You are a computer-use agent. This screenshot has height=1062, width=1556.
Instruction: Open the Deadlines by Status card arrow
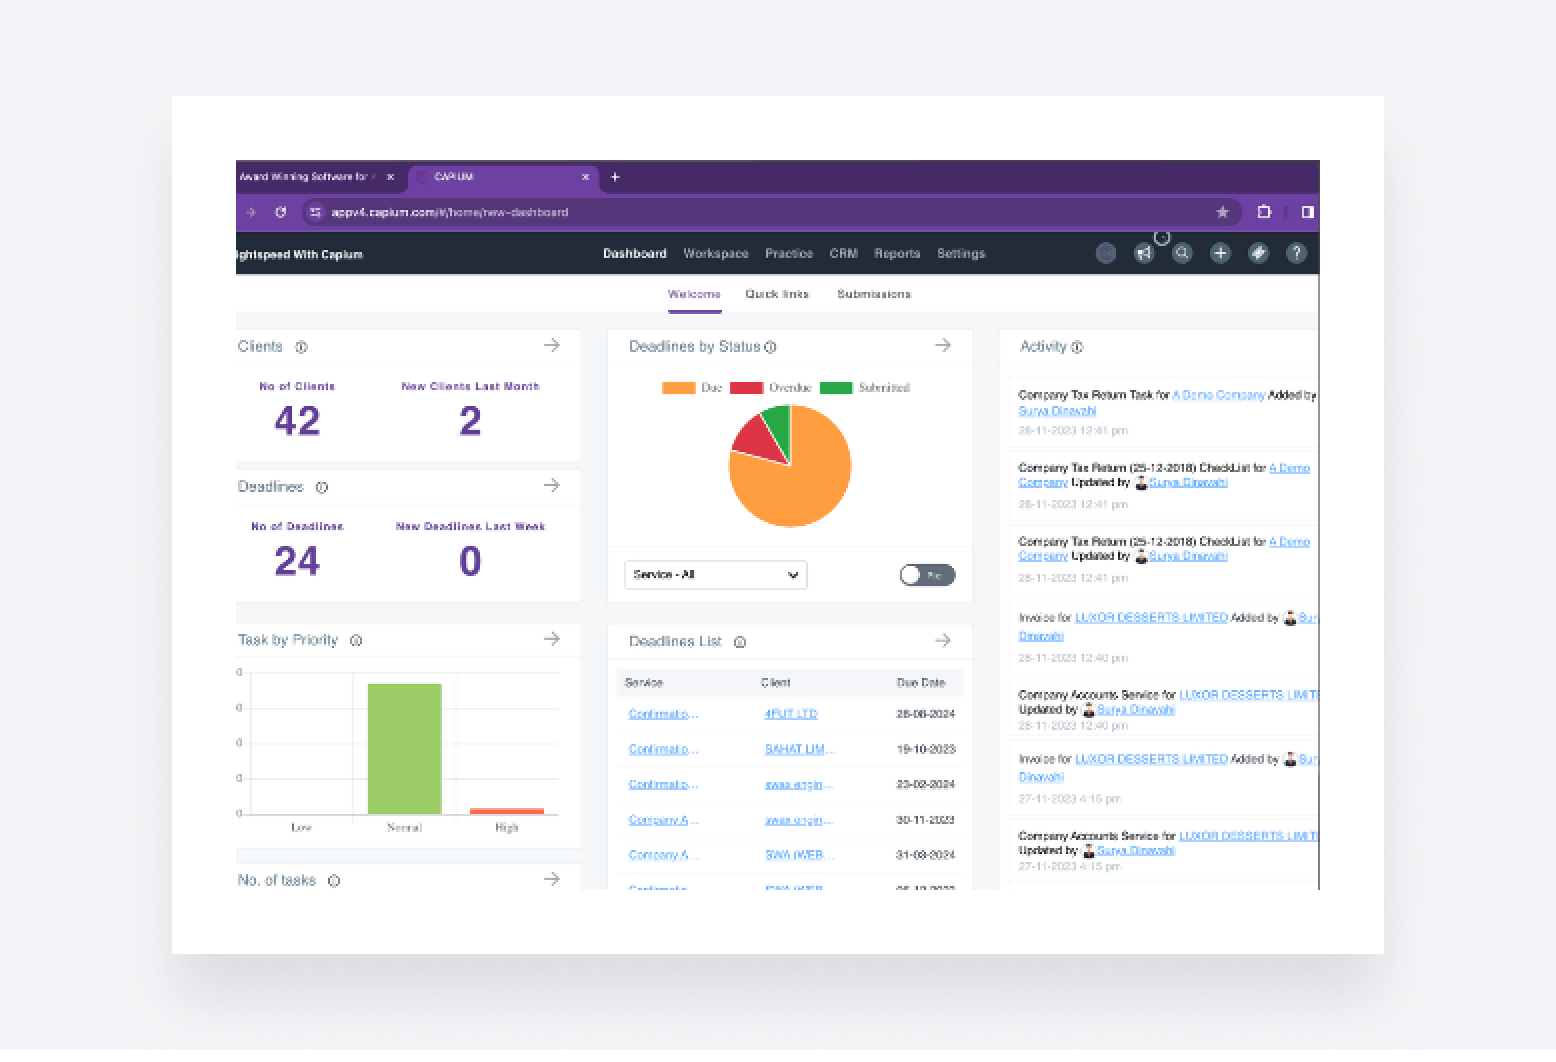(x=943, y=345)
